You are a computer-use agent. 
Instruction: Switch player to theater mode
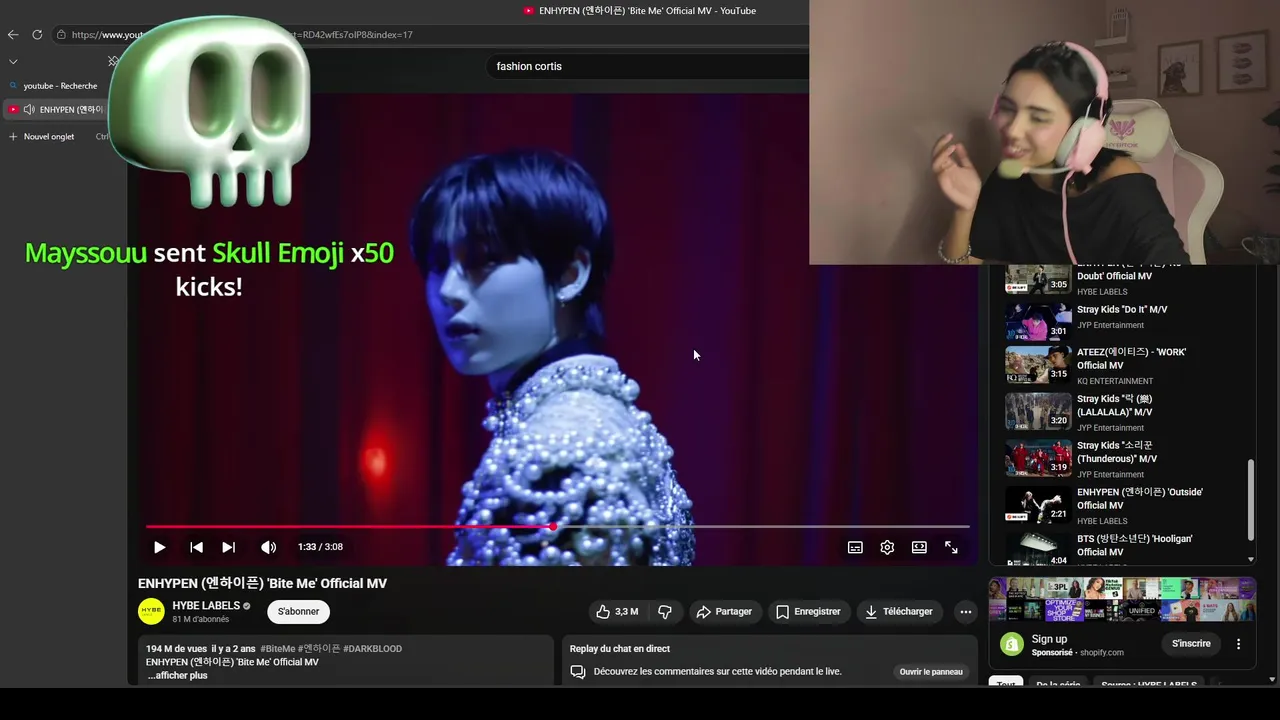coord(919,547)
